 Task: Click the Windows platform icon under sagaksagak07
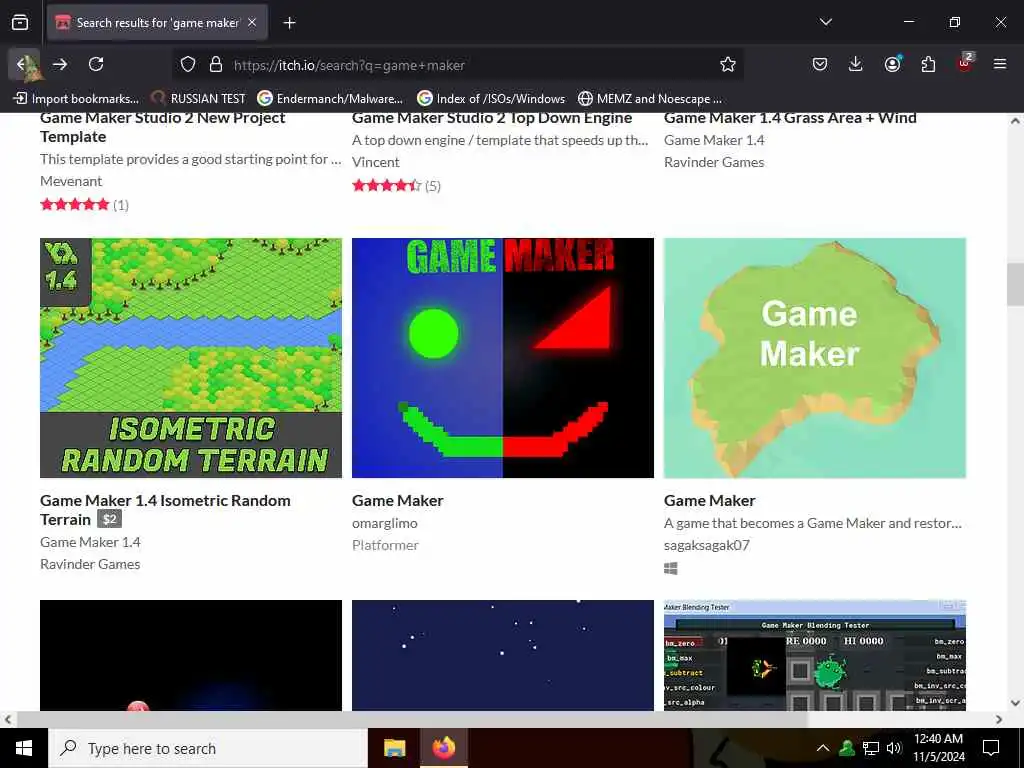[671, 569]
